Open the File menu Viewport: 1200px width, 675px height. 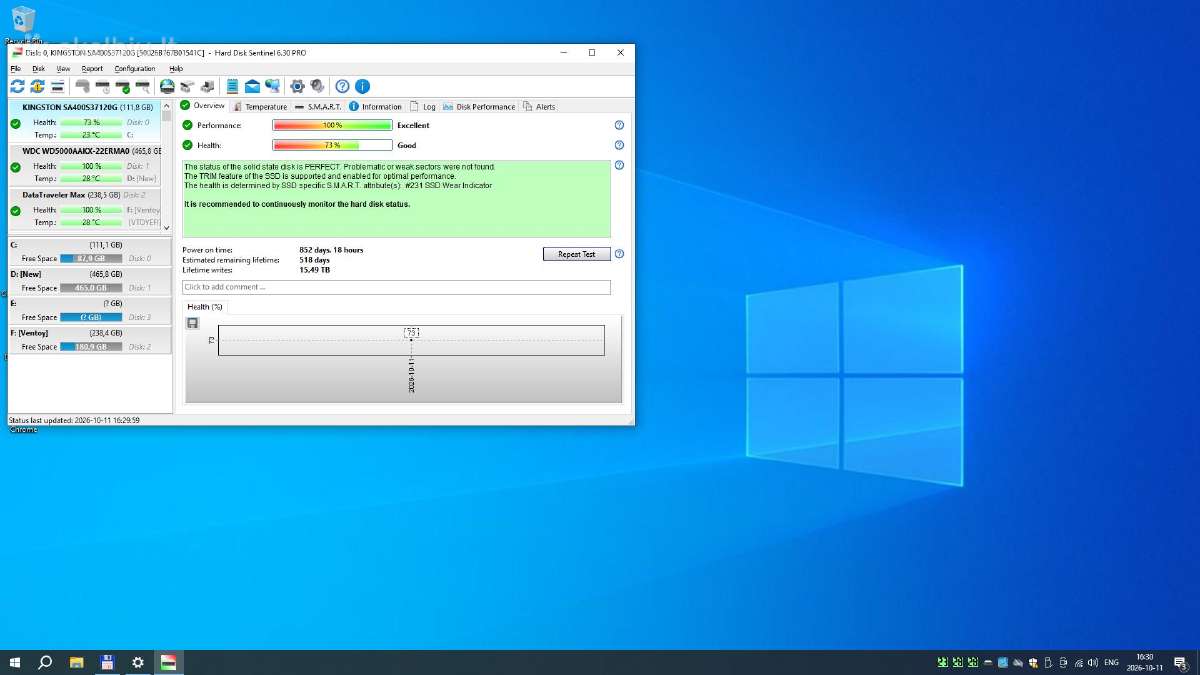pos(15,69)
